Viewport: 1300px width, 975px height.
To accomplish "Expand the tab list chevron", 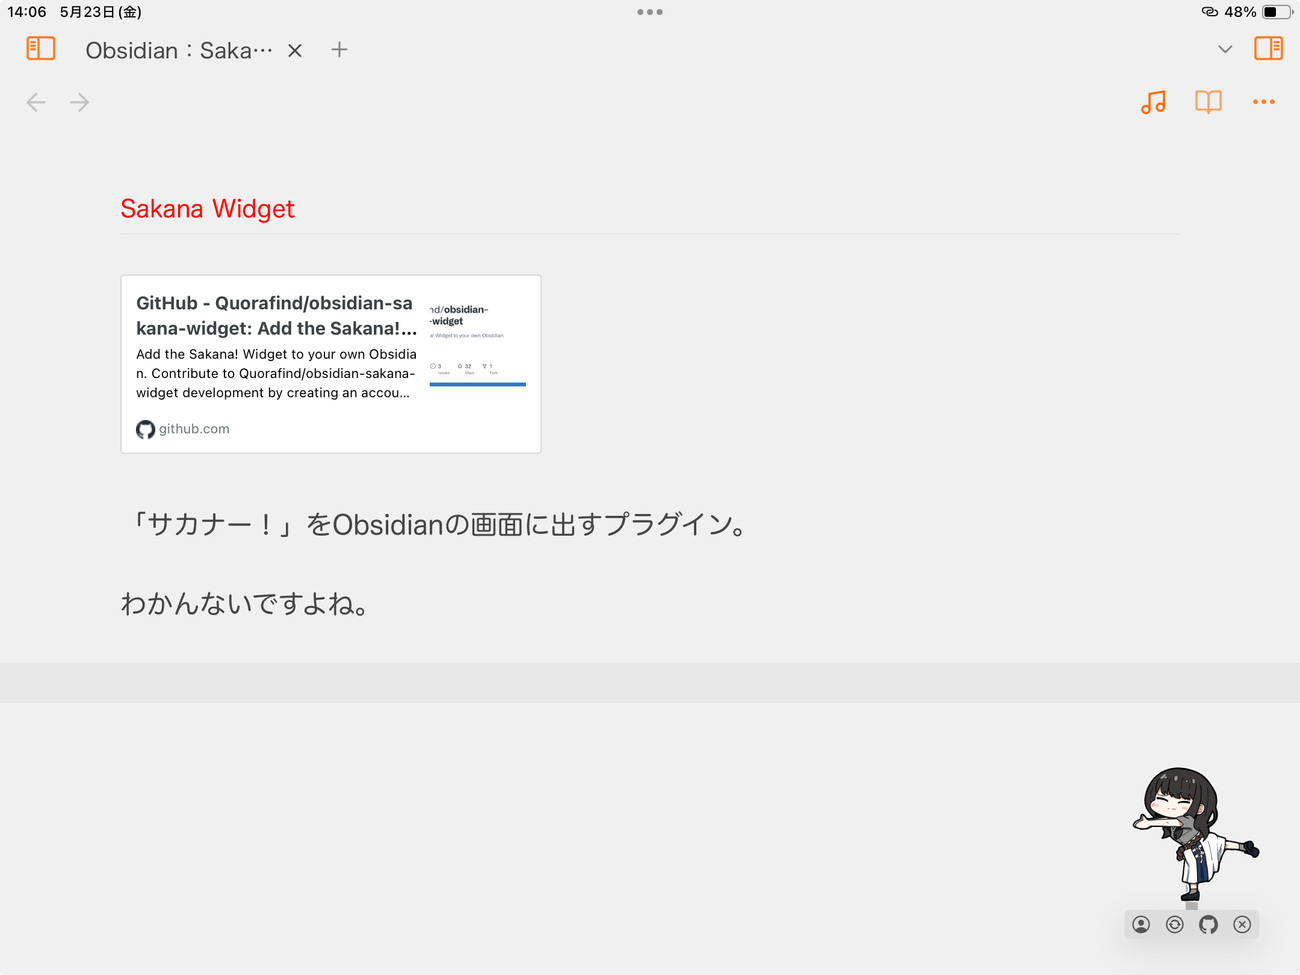I will coord(1225,49).
